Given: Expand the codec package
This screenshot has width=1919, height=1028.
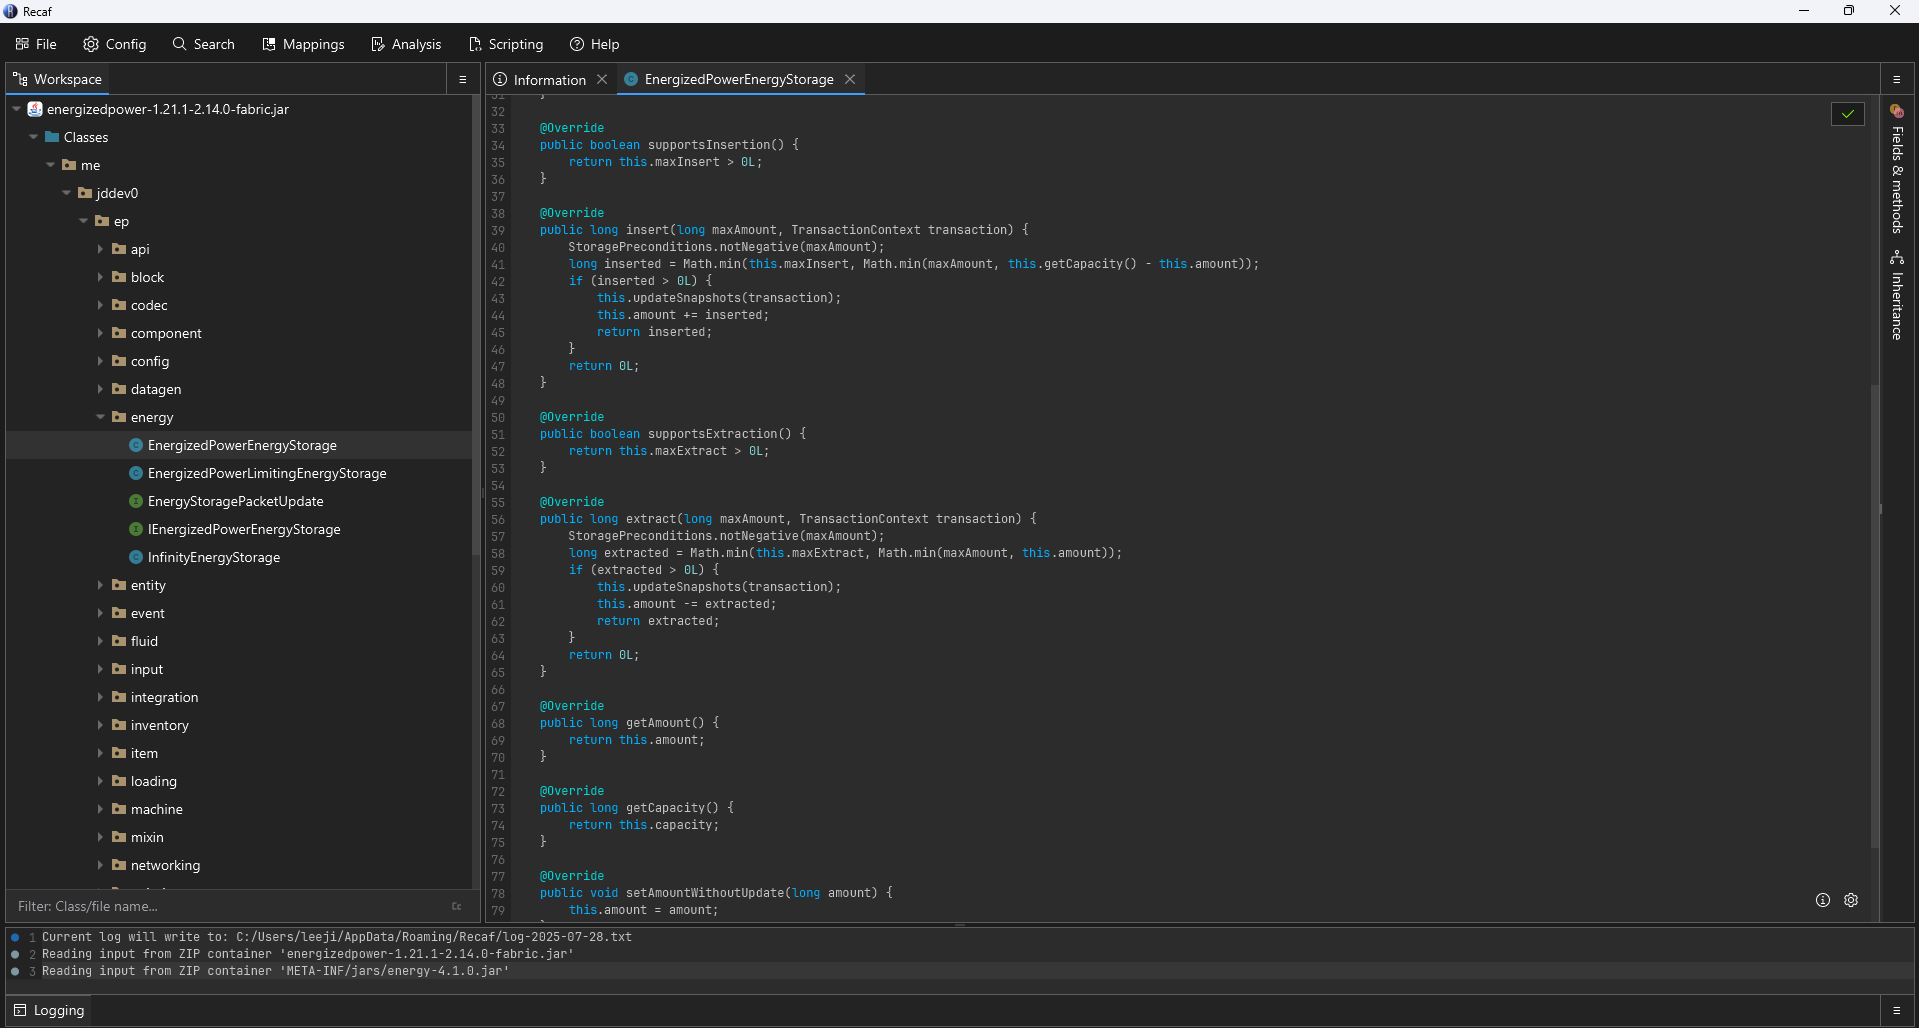Looking at the screenshot, I should pos(100,305).
